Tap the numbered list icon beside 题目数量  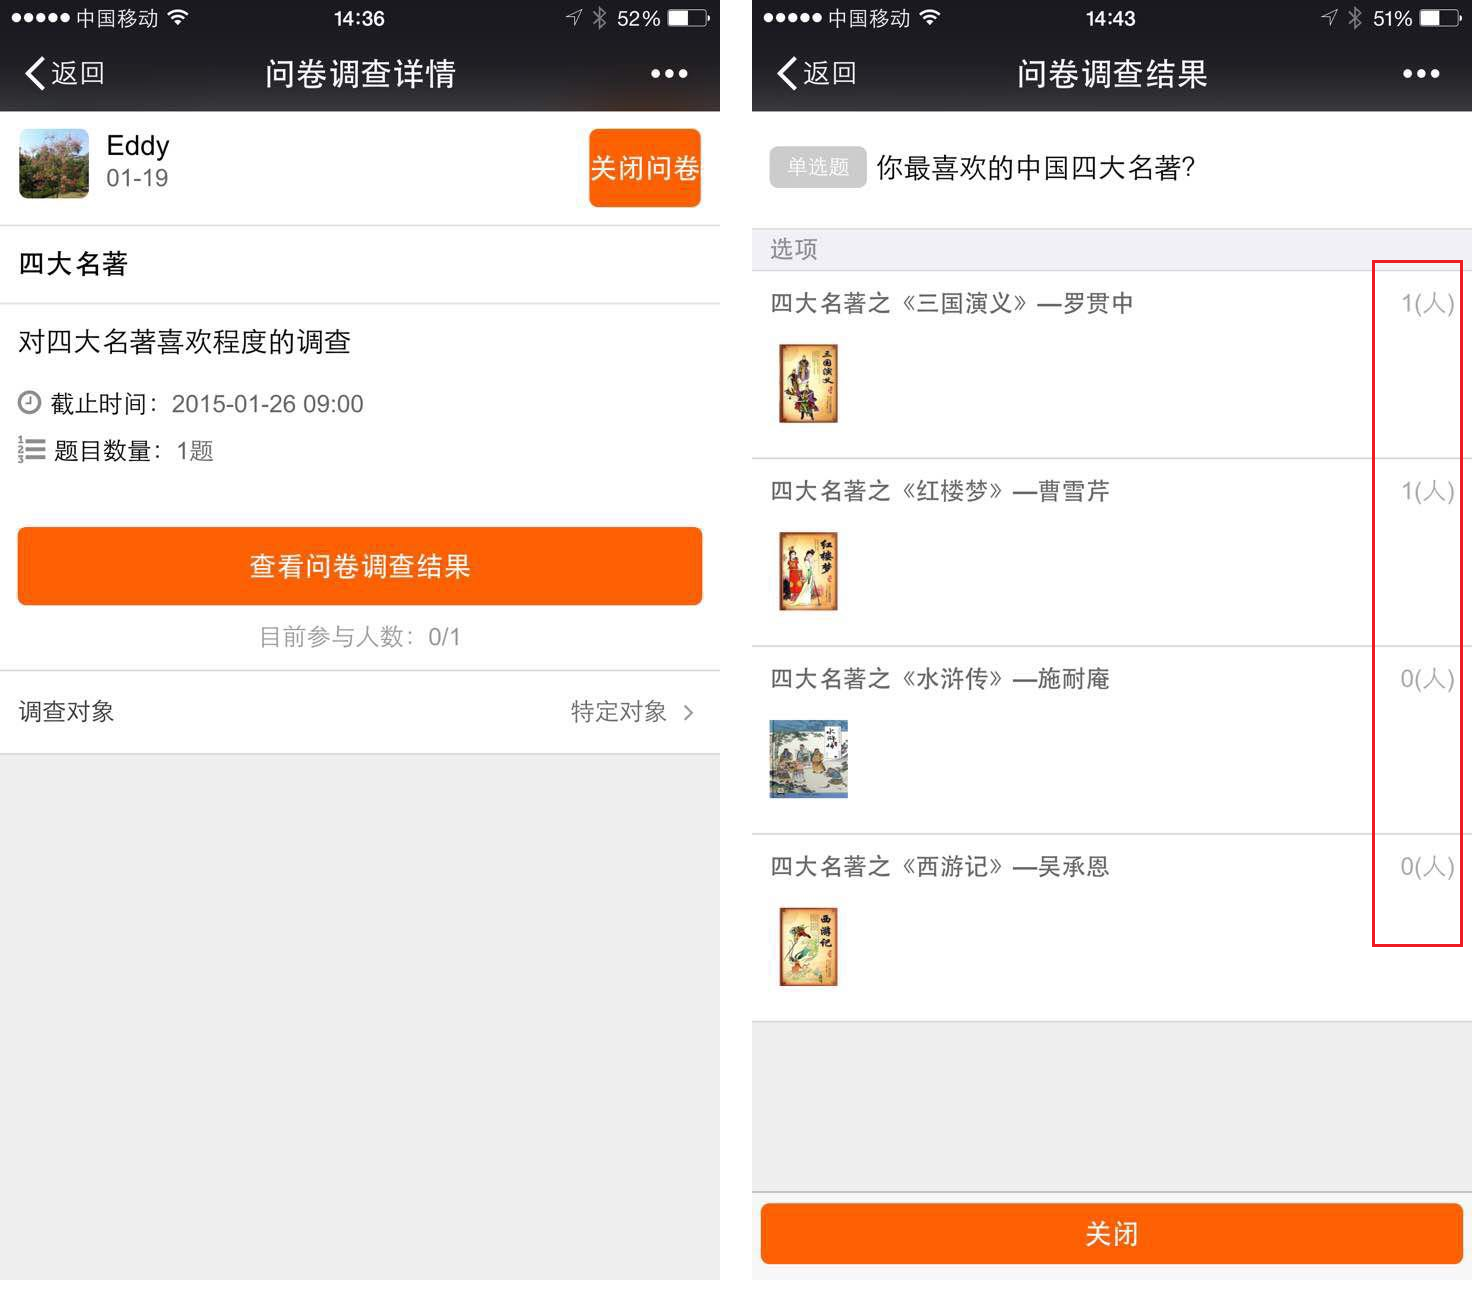coord(31,450)
